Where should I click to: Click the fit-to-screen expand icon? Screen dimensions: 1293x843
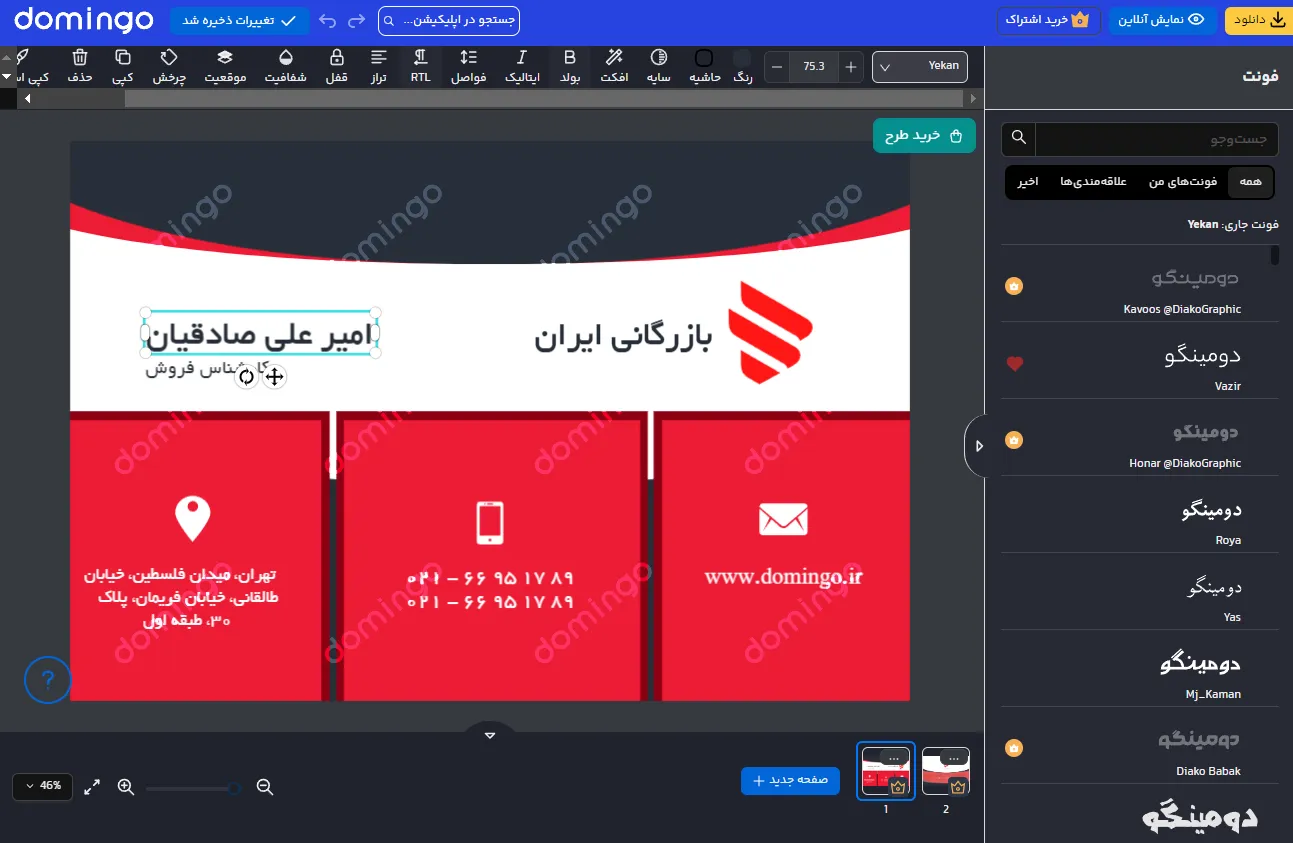(92, 787)
